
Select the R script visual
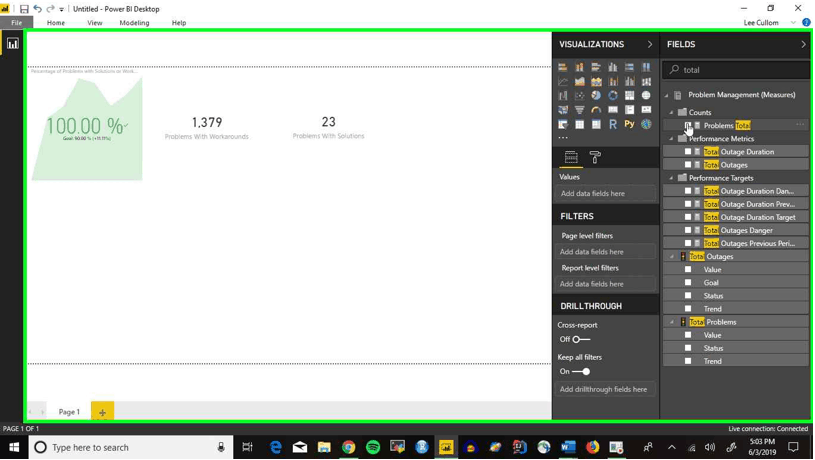click(613, 124)
